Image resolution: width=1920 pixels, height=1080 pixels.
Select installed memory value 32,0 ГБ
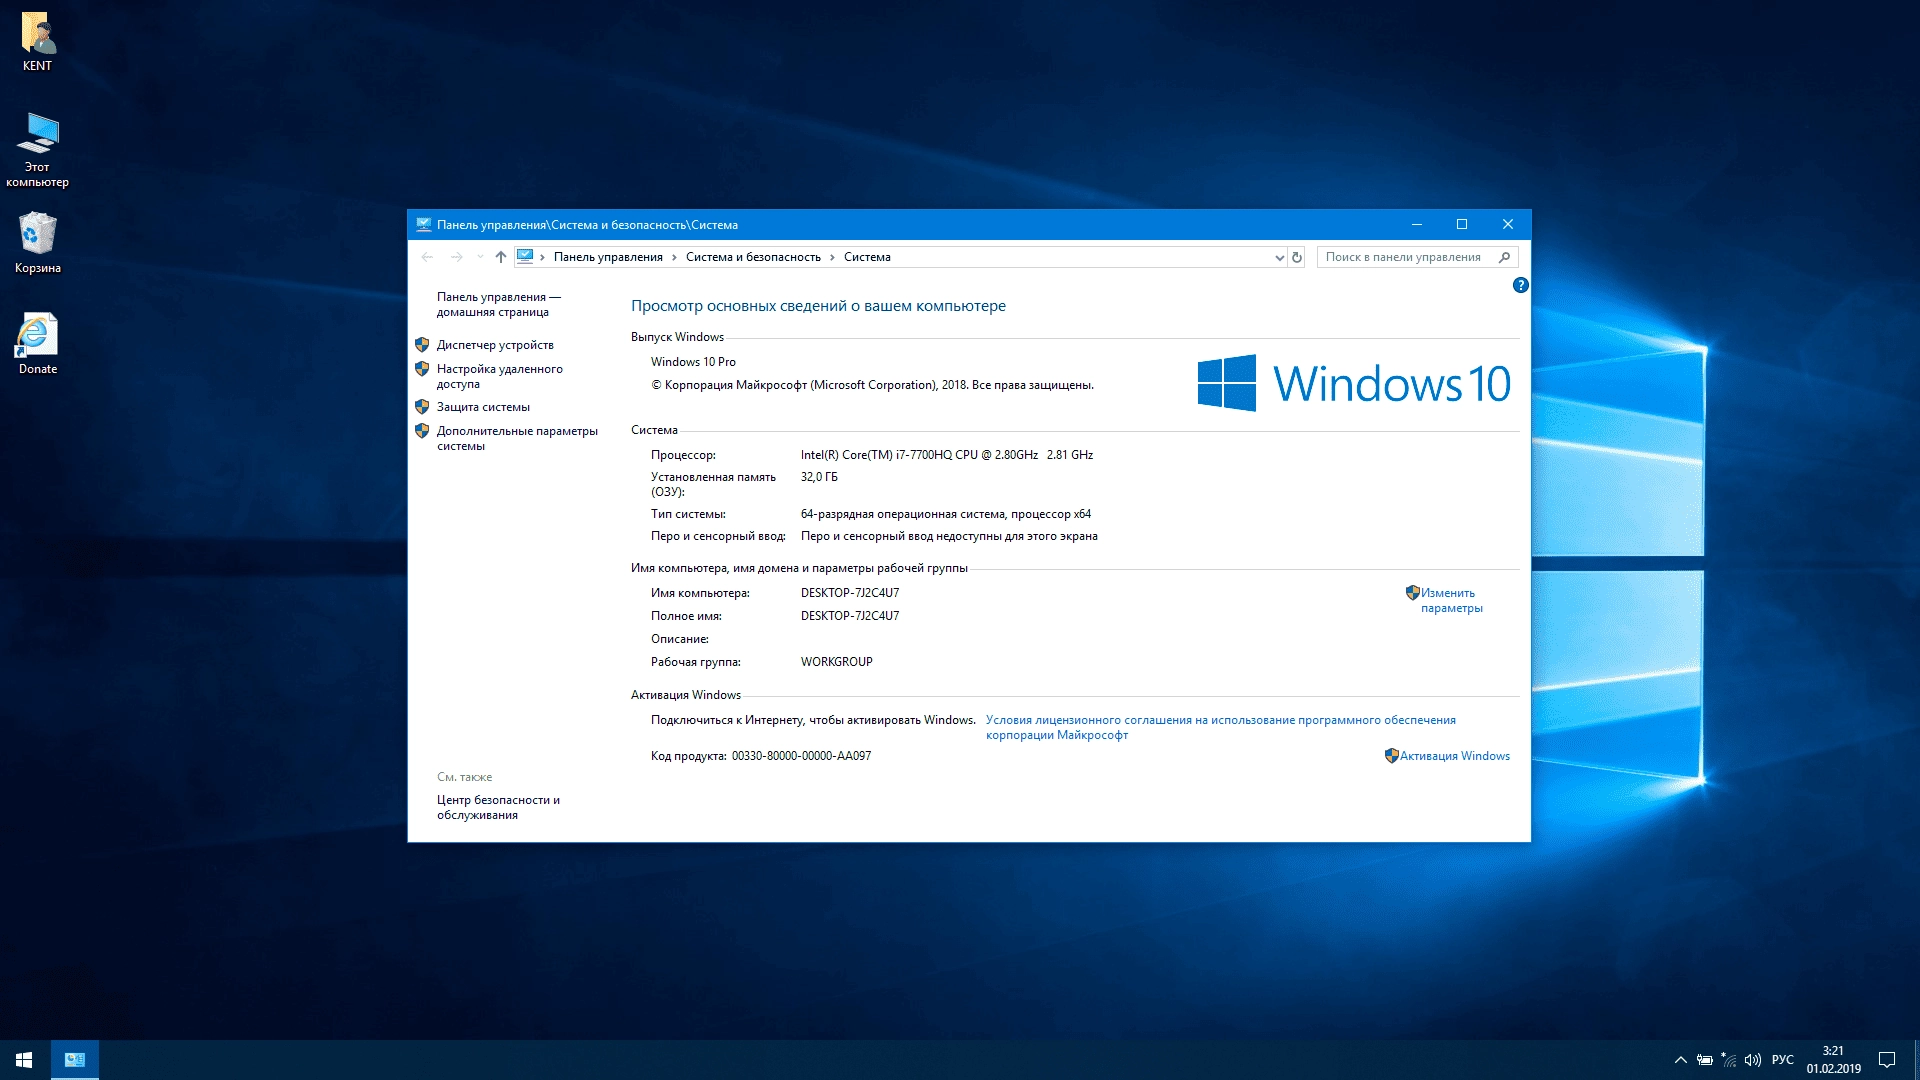click(x=819, y=477)
